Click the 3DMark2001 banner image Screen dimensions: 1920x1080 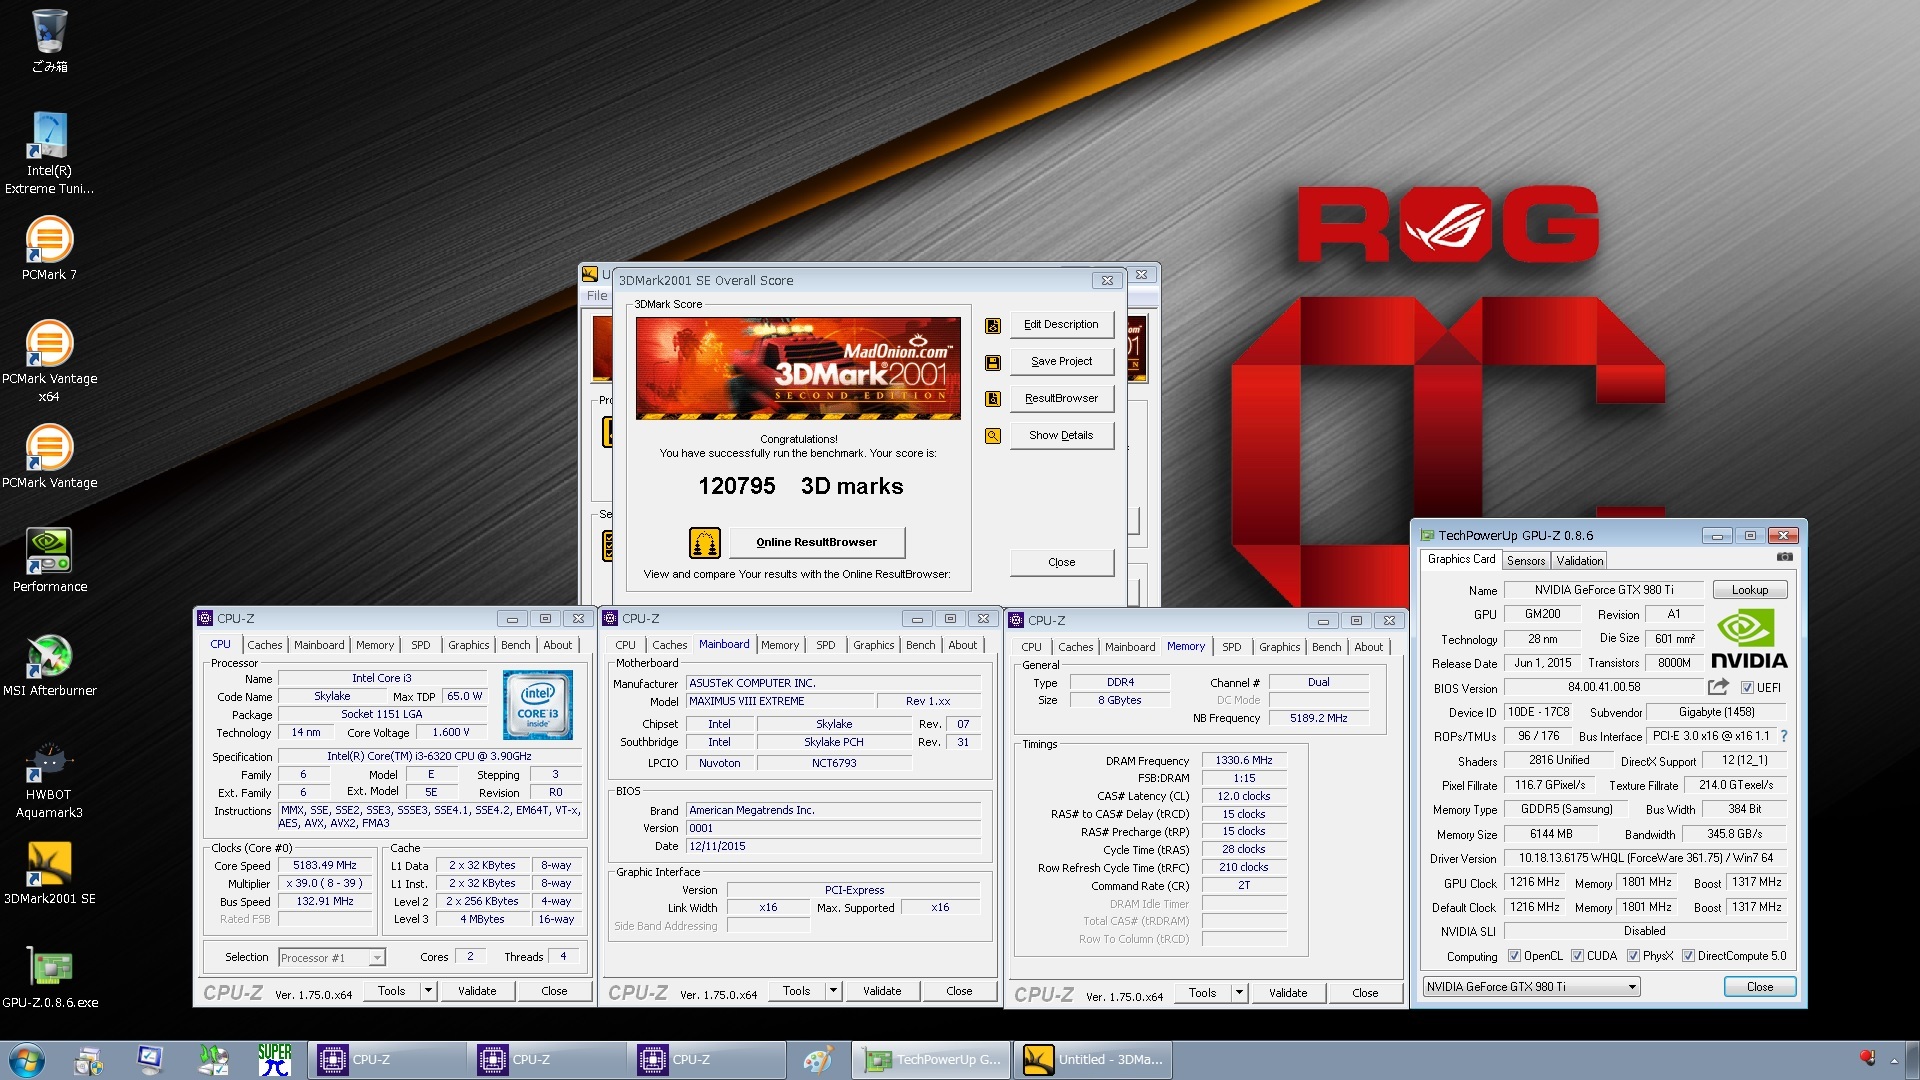[798, 368]
